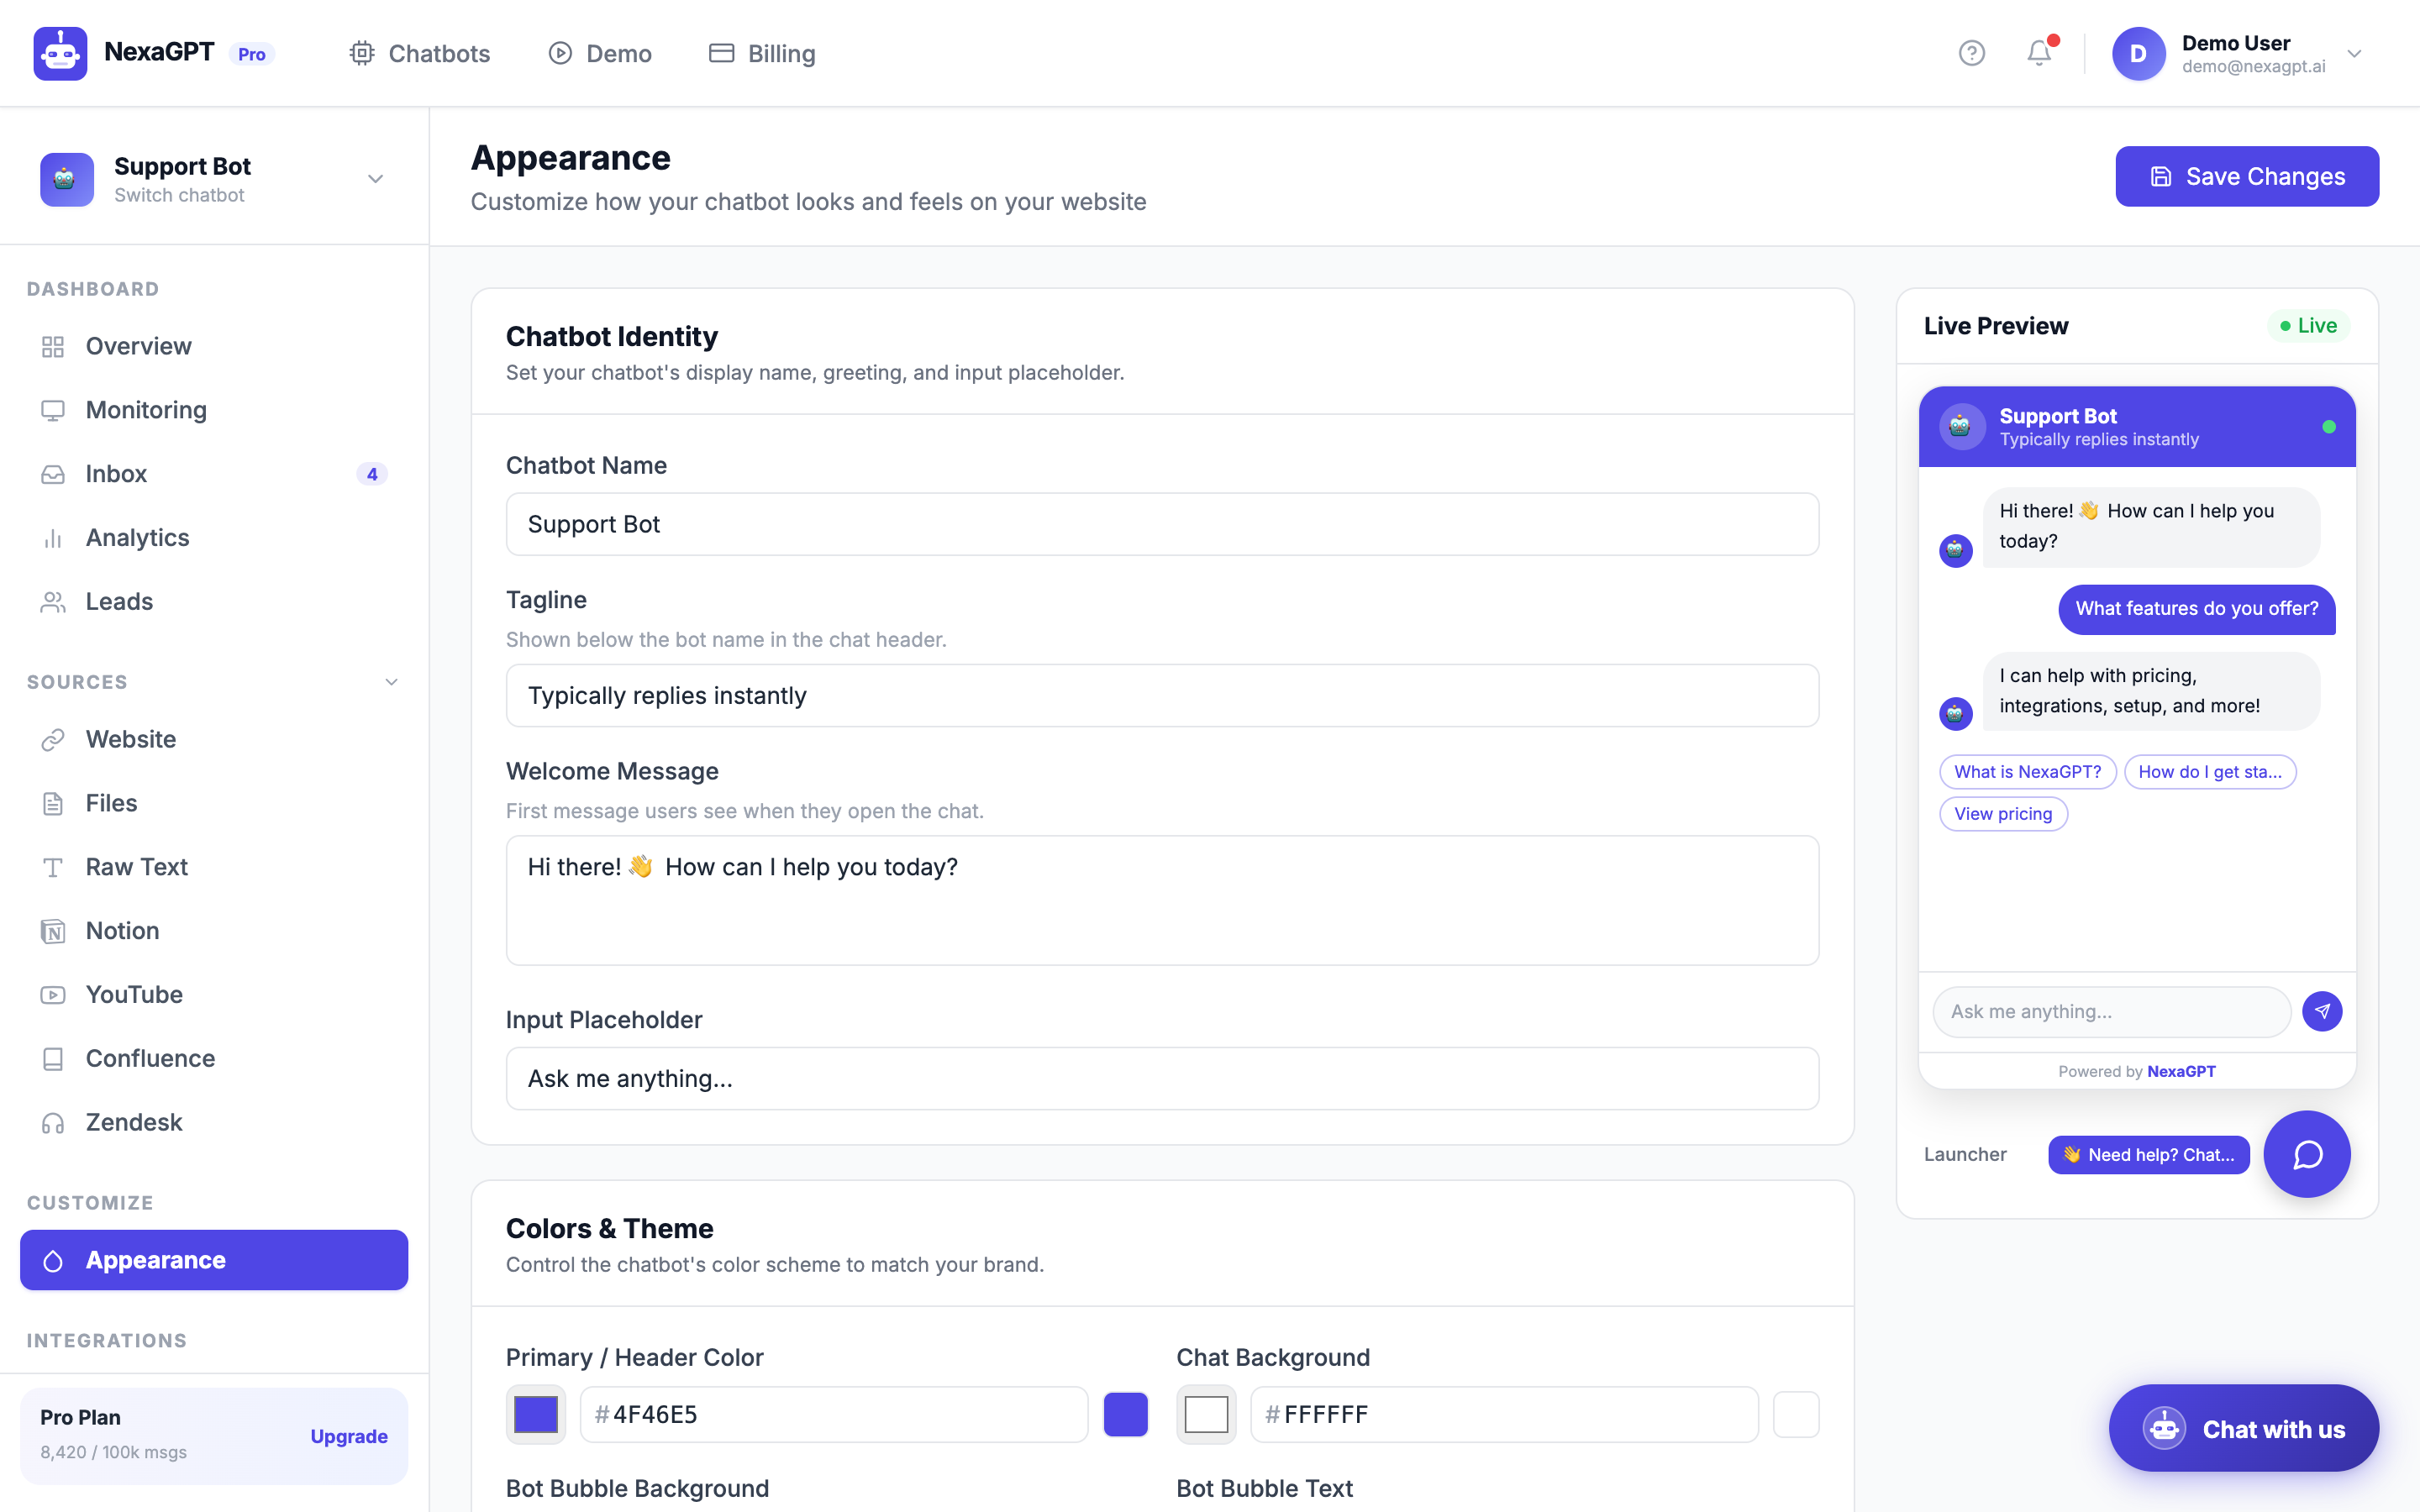Focus the Welcome Message text area
The height and width of the screenshot is (1512, 2420).
[1162, 900]
